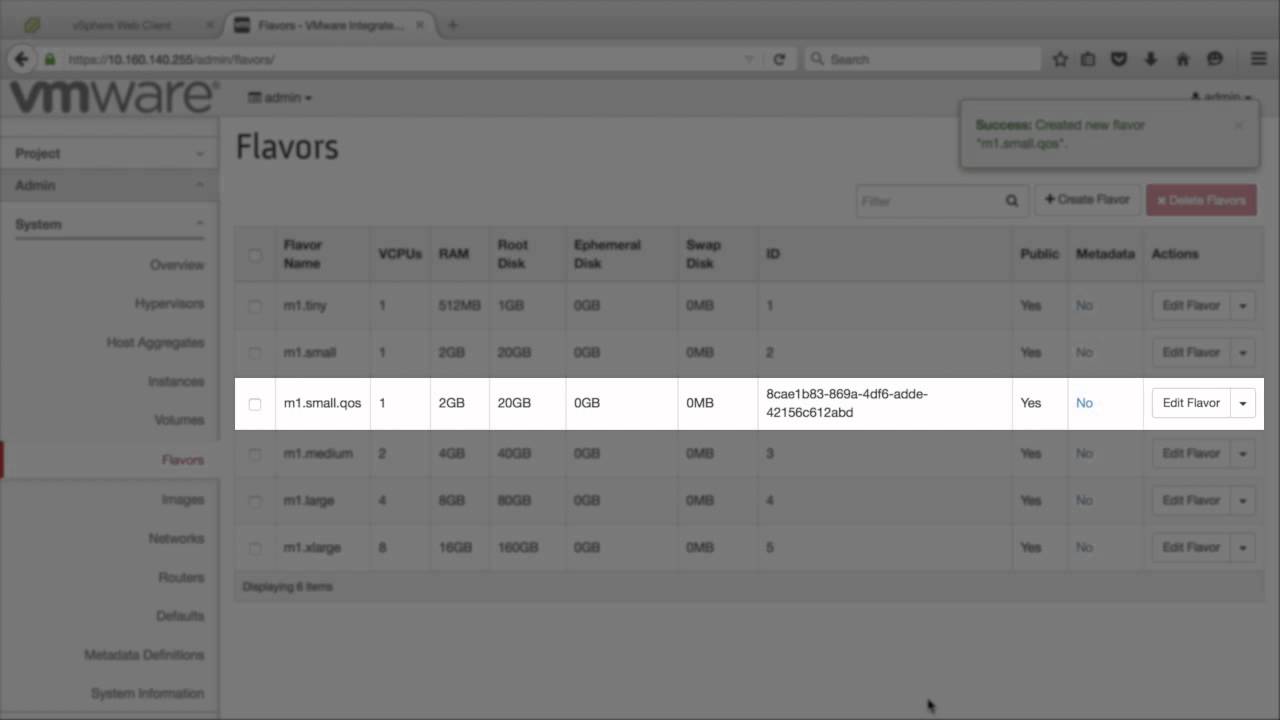Edit Flavor for m1.small.qos
This screenshot has height=720, width=1280.
tap(1191, 403)
